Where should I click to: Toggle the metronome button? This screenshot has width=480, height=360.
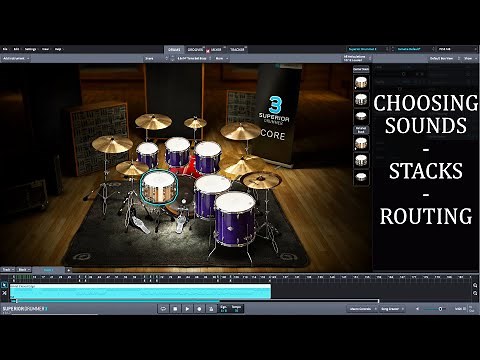[x=211, y=309]
